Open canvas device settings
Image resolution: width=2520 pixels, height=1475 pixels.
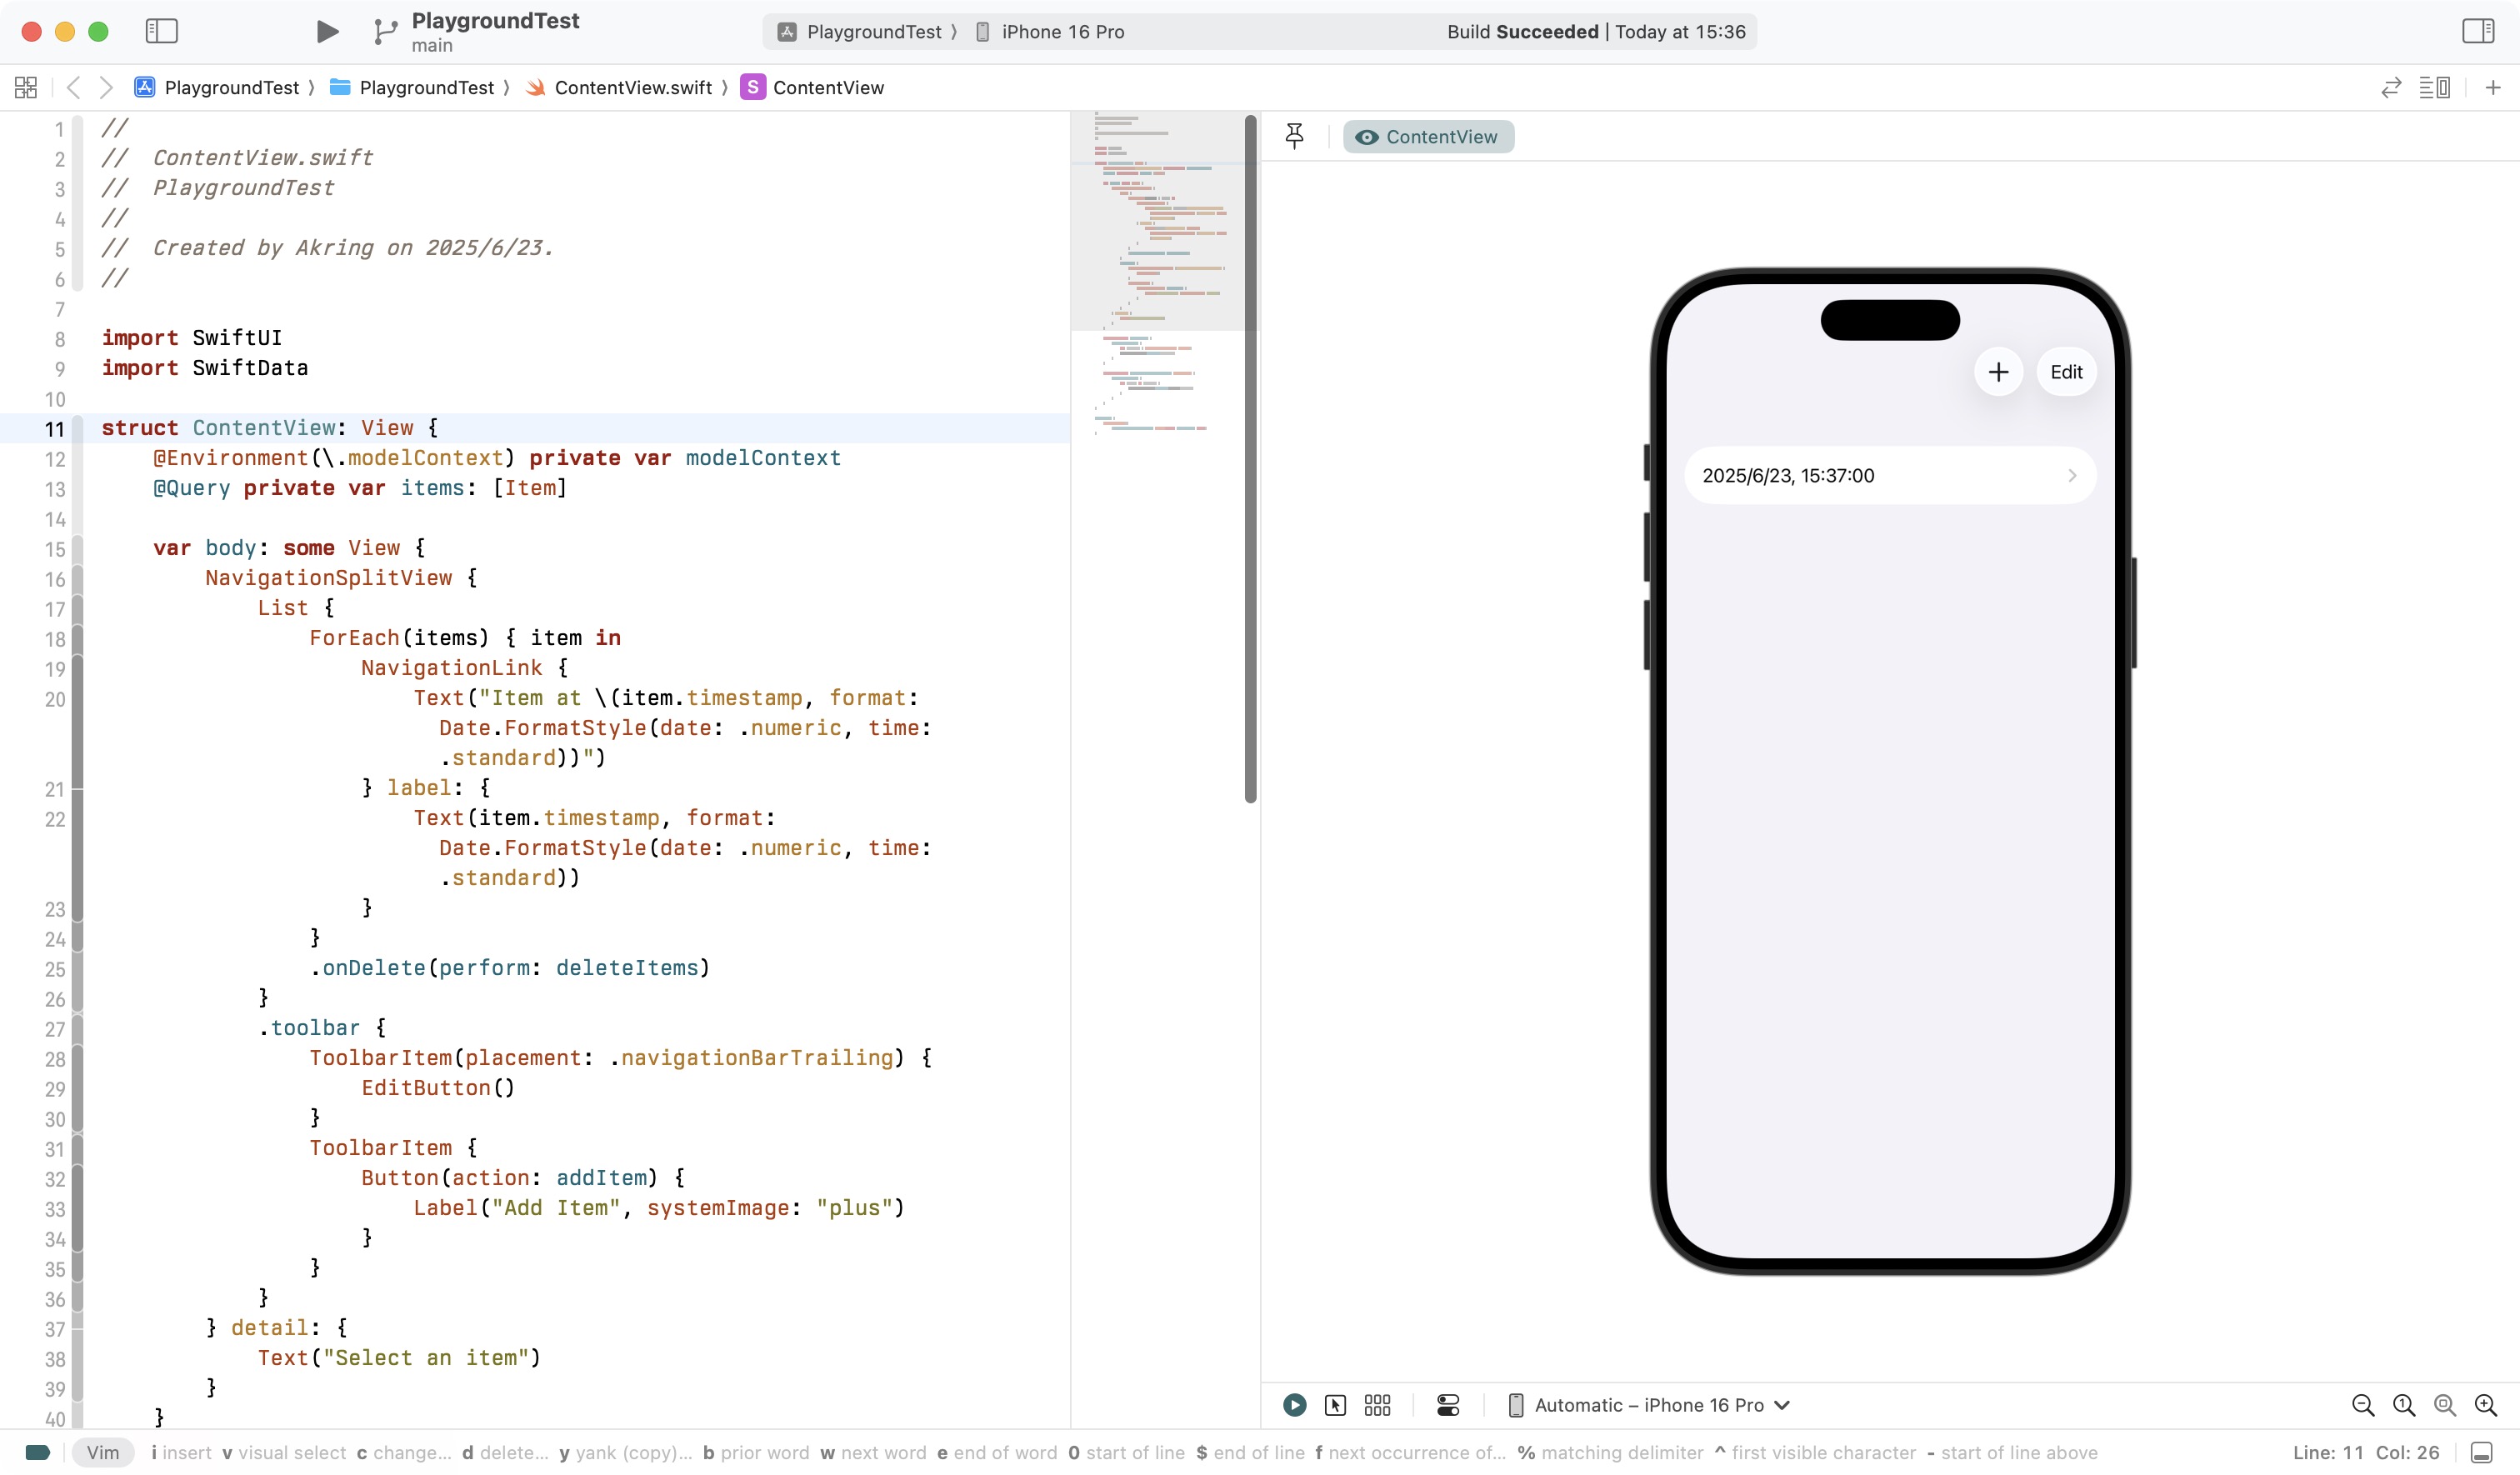tap(1448, 1406)
